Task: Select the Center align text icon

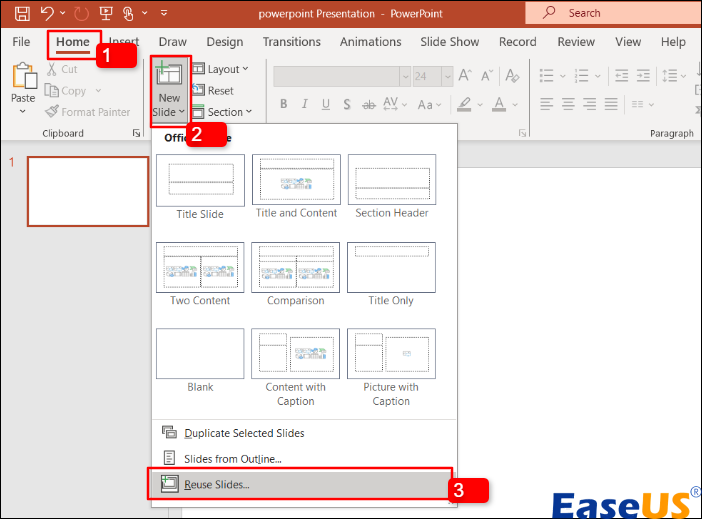Action: tap(569, 104)
